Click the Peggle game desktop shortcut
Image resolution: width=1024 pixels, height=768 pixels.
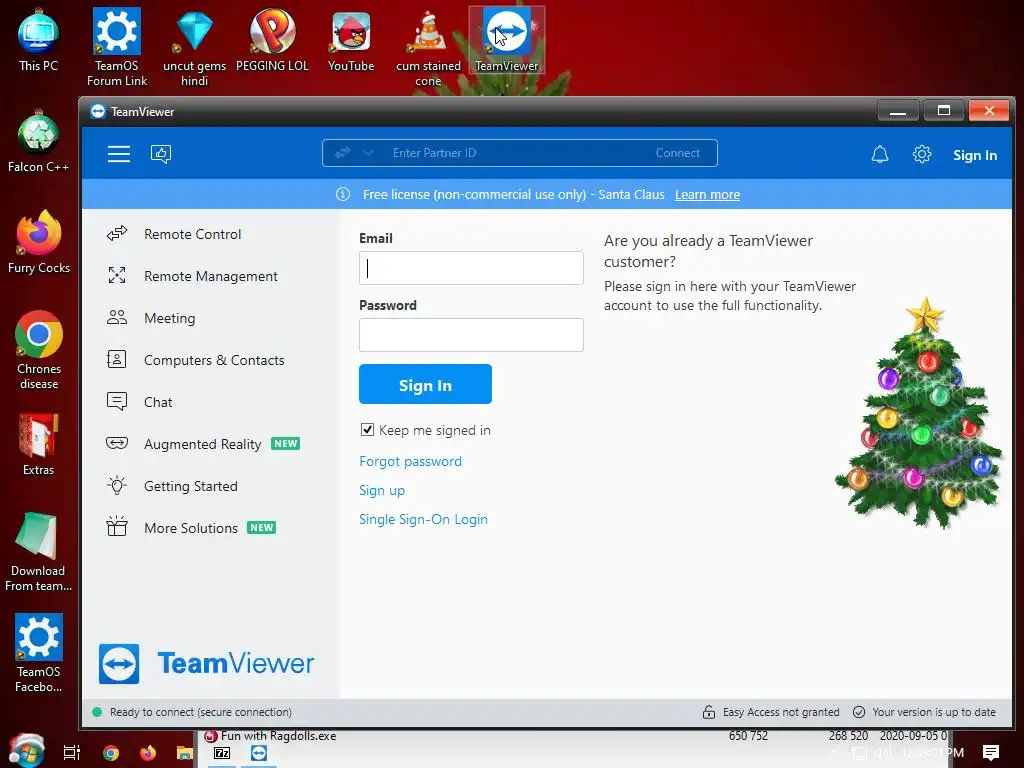click(x=272, y=40)
